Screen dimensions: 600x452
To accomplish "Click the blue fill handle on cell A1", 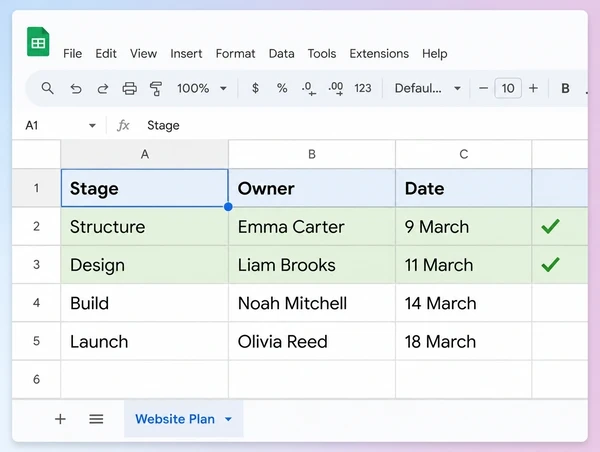I will click(228, 207).
